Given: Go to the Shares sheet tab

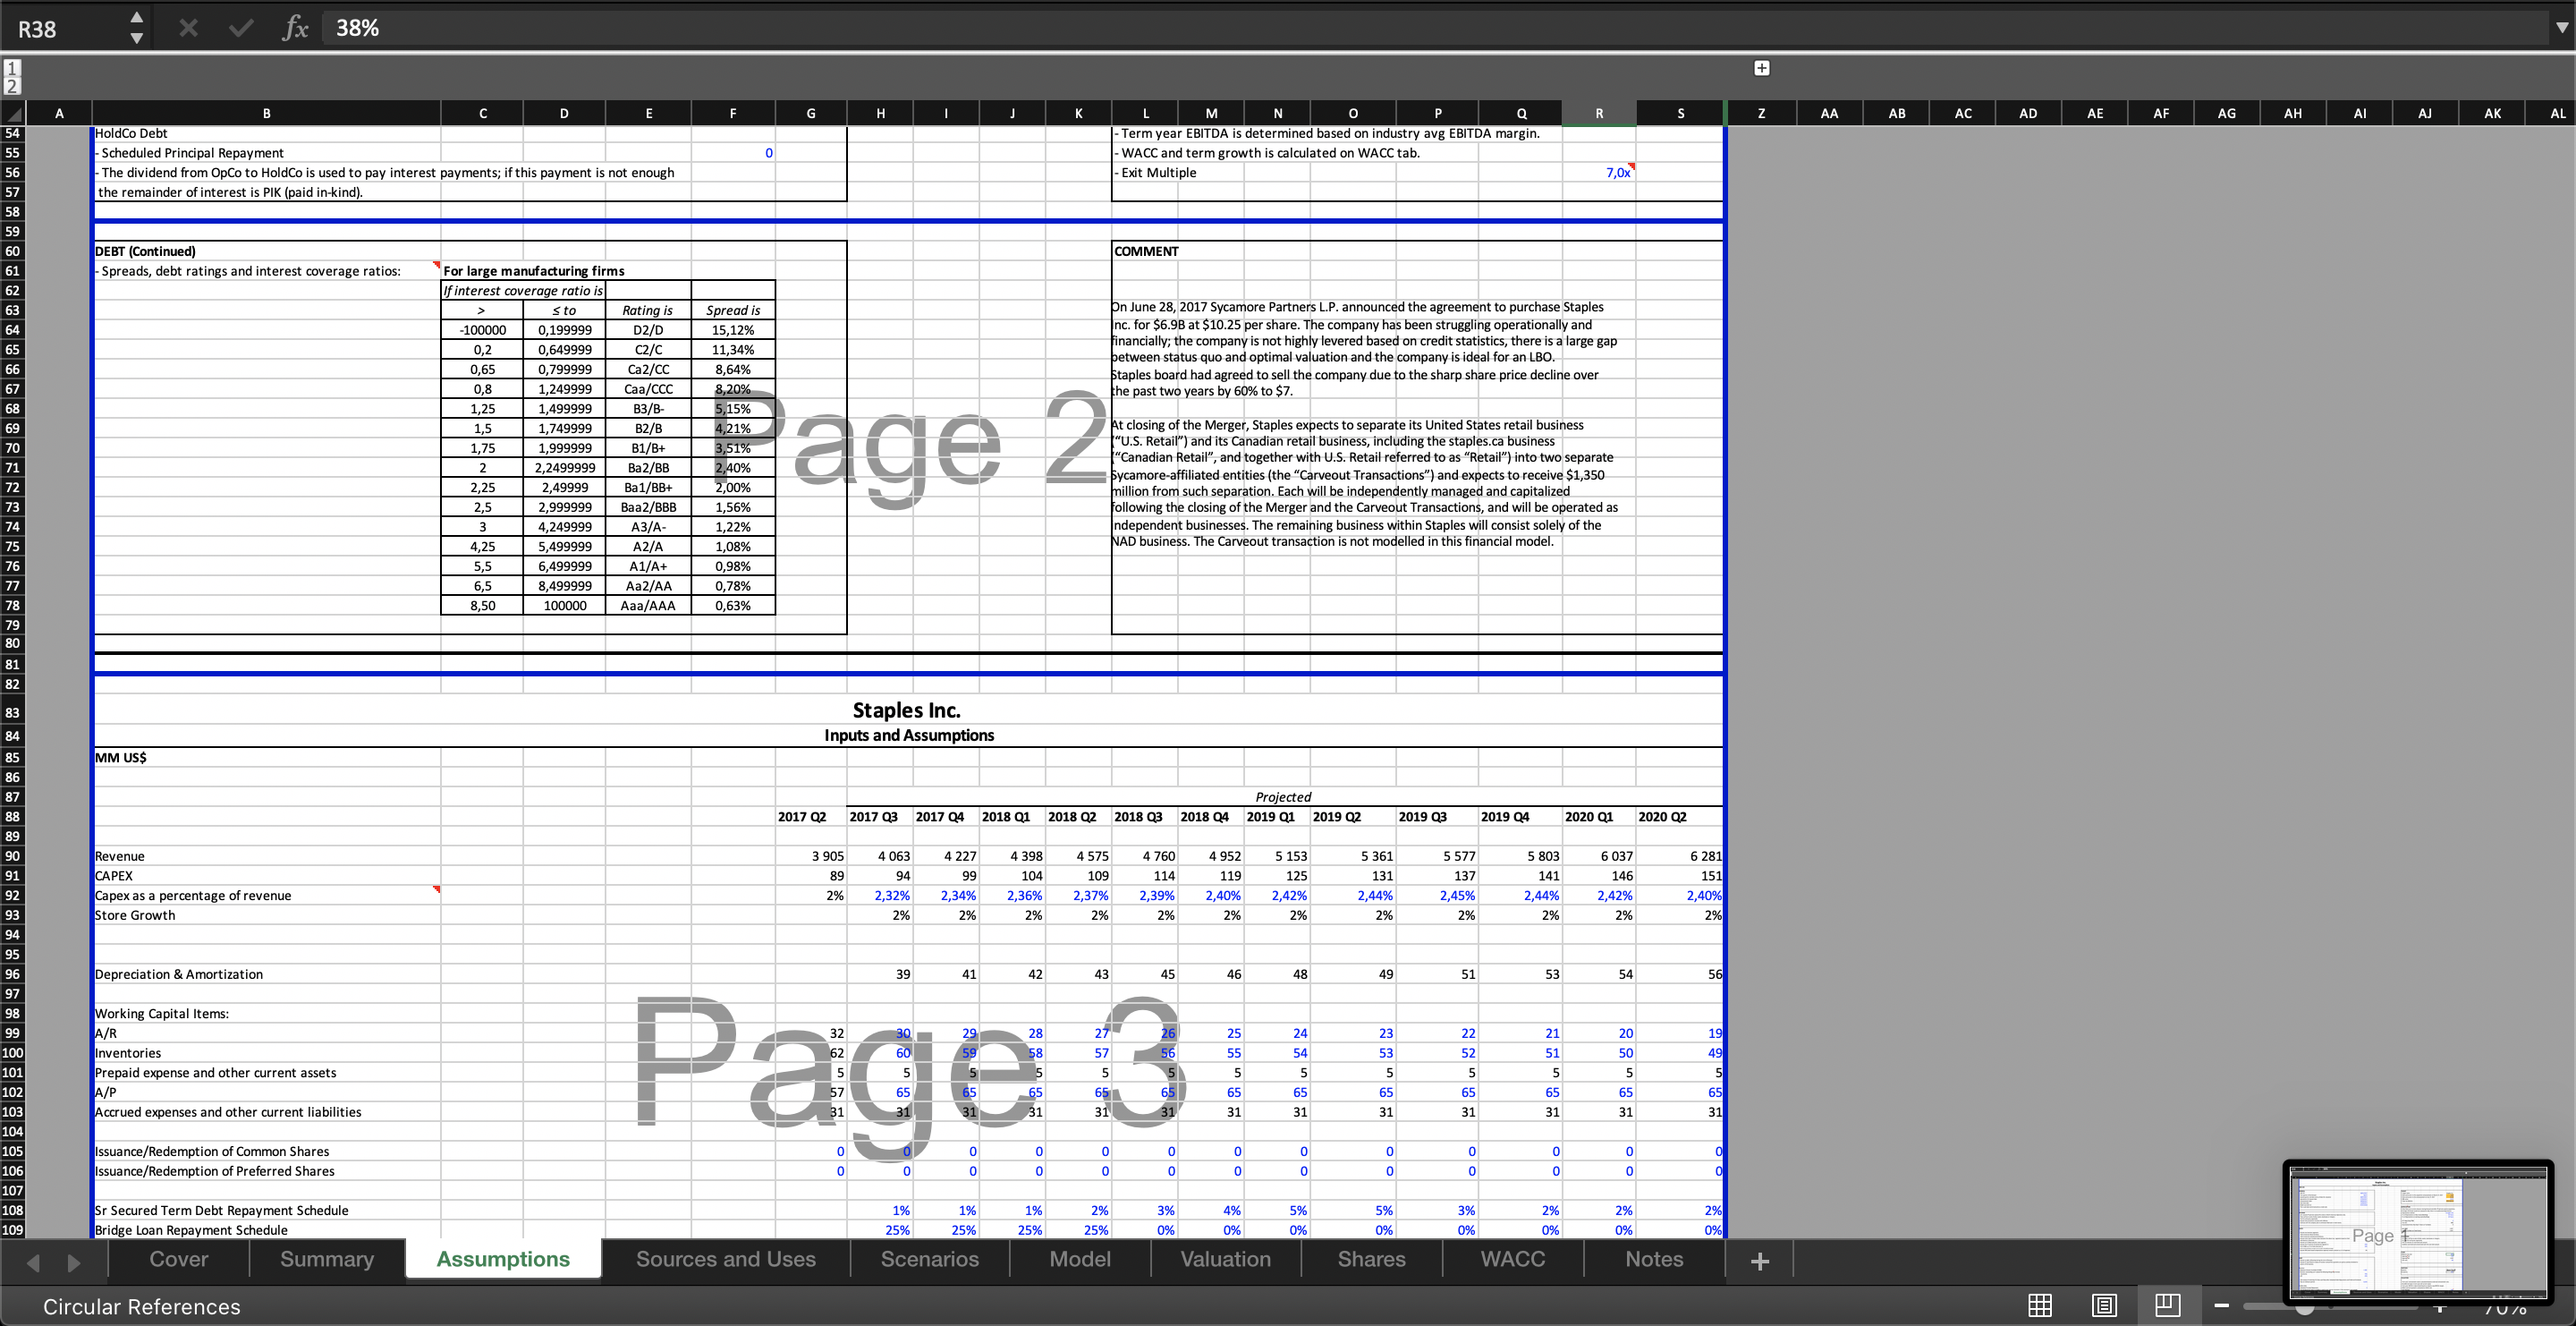Looking at the screenshot, I should click(x=1372, y=1259).
